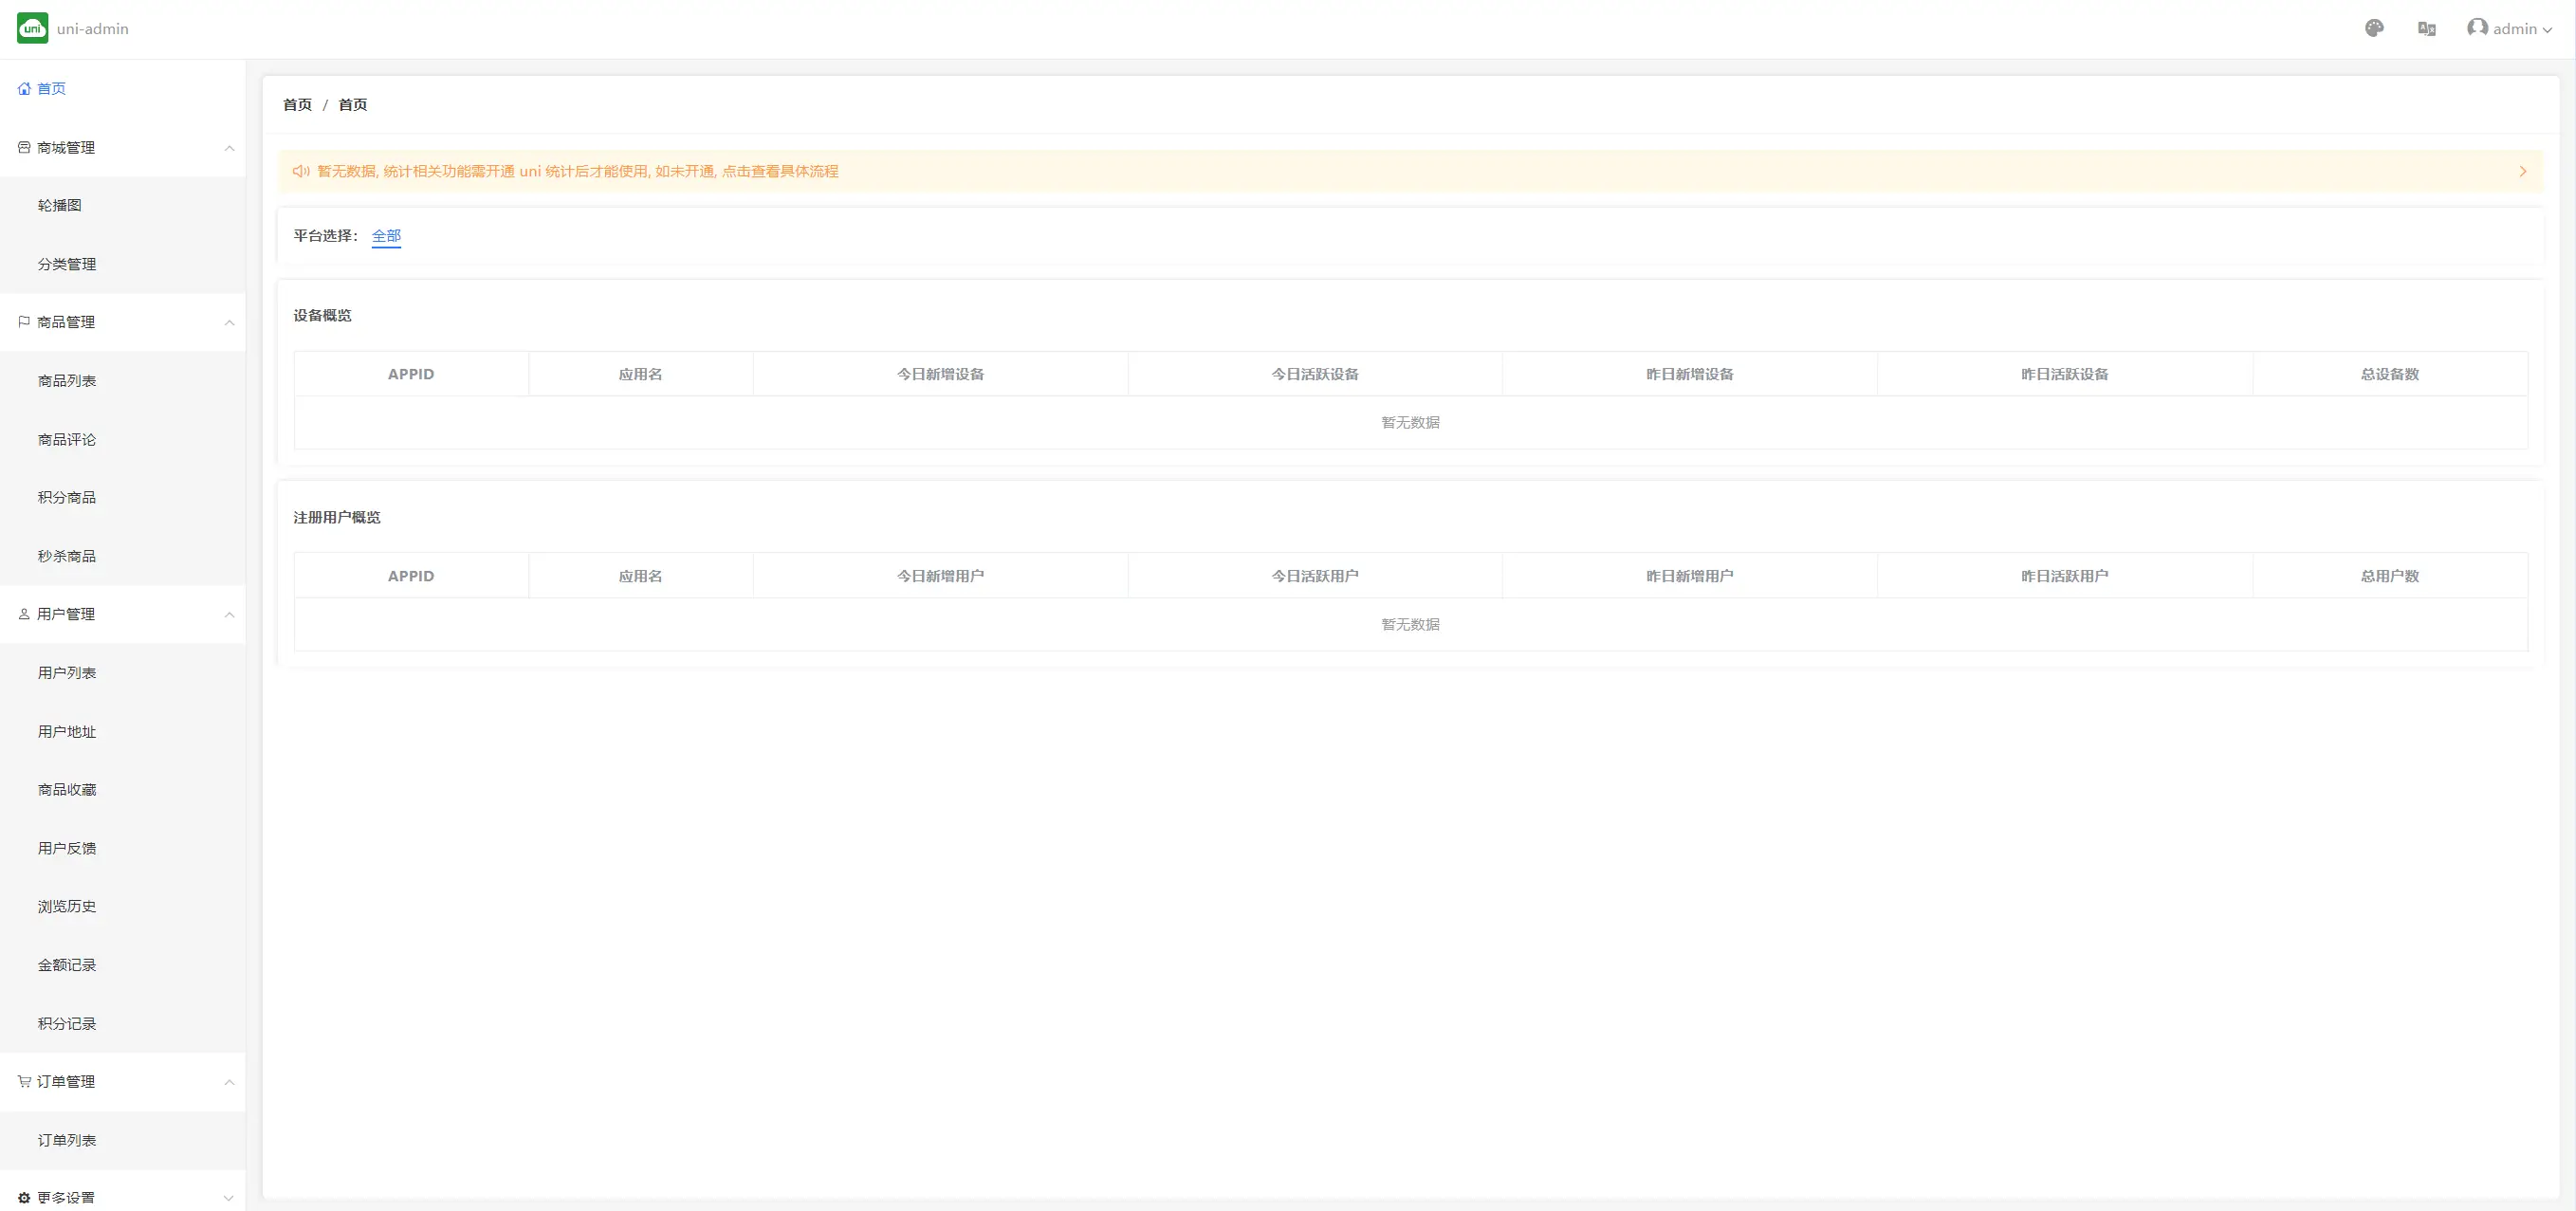Open the theme palette icon

tap(2374, 28)
